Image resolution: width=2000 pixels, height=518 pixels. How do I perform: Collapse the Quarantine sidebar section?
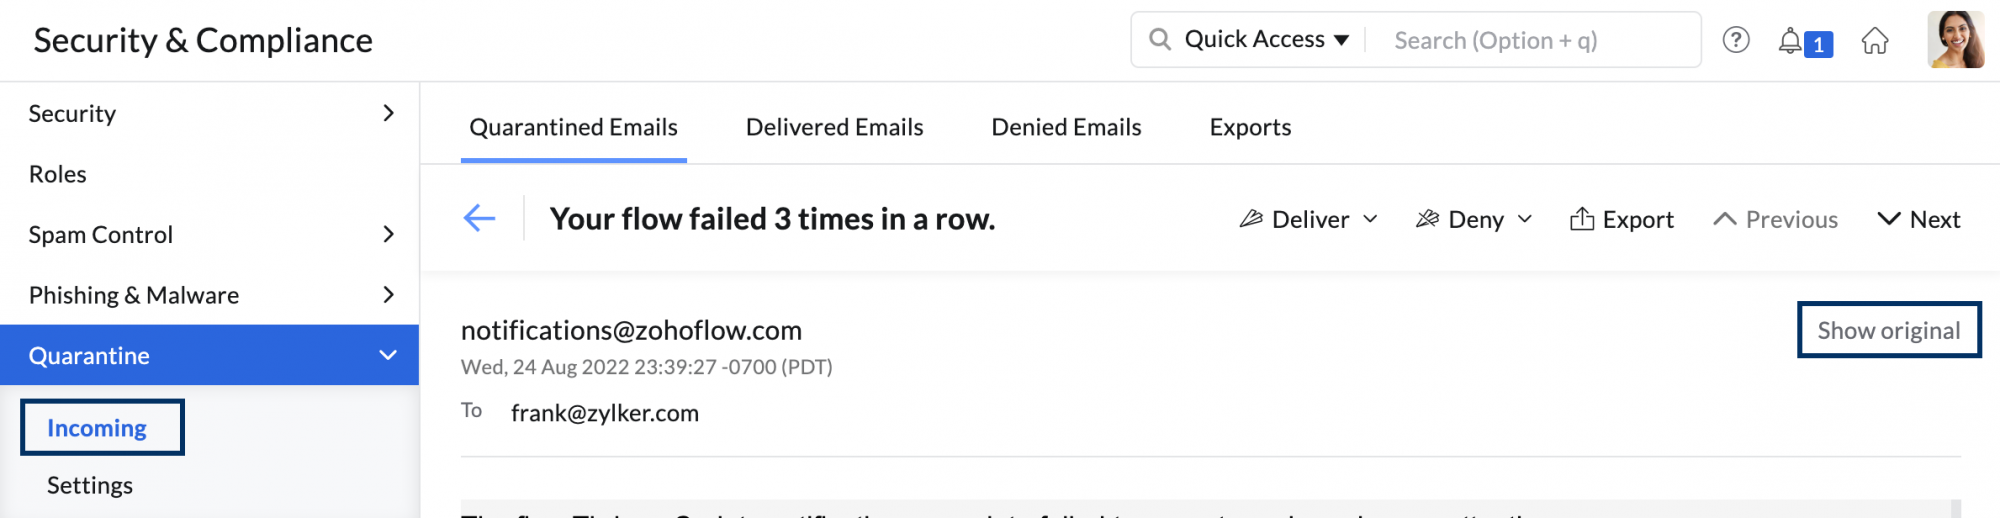click(x=209, y=355)
